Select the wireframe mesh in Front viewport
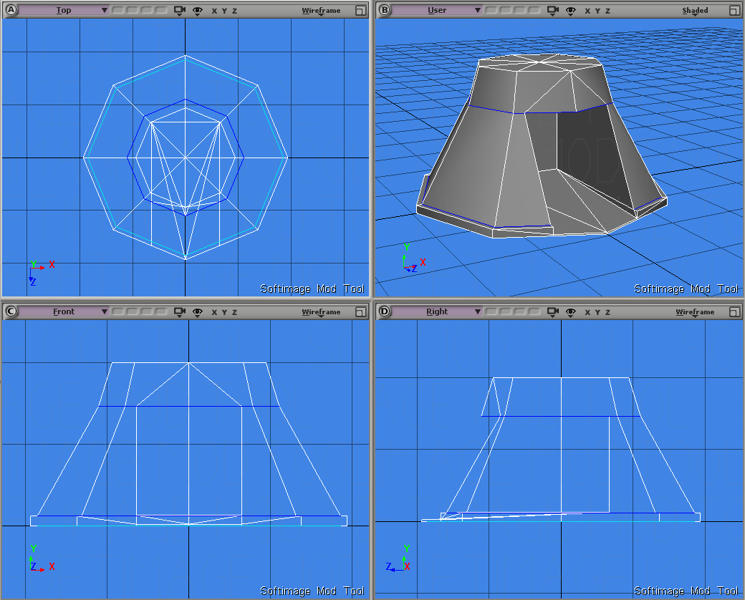Viewport: 745px width, 600px height. (x=189, y=444)
